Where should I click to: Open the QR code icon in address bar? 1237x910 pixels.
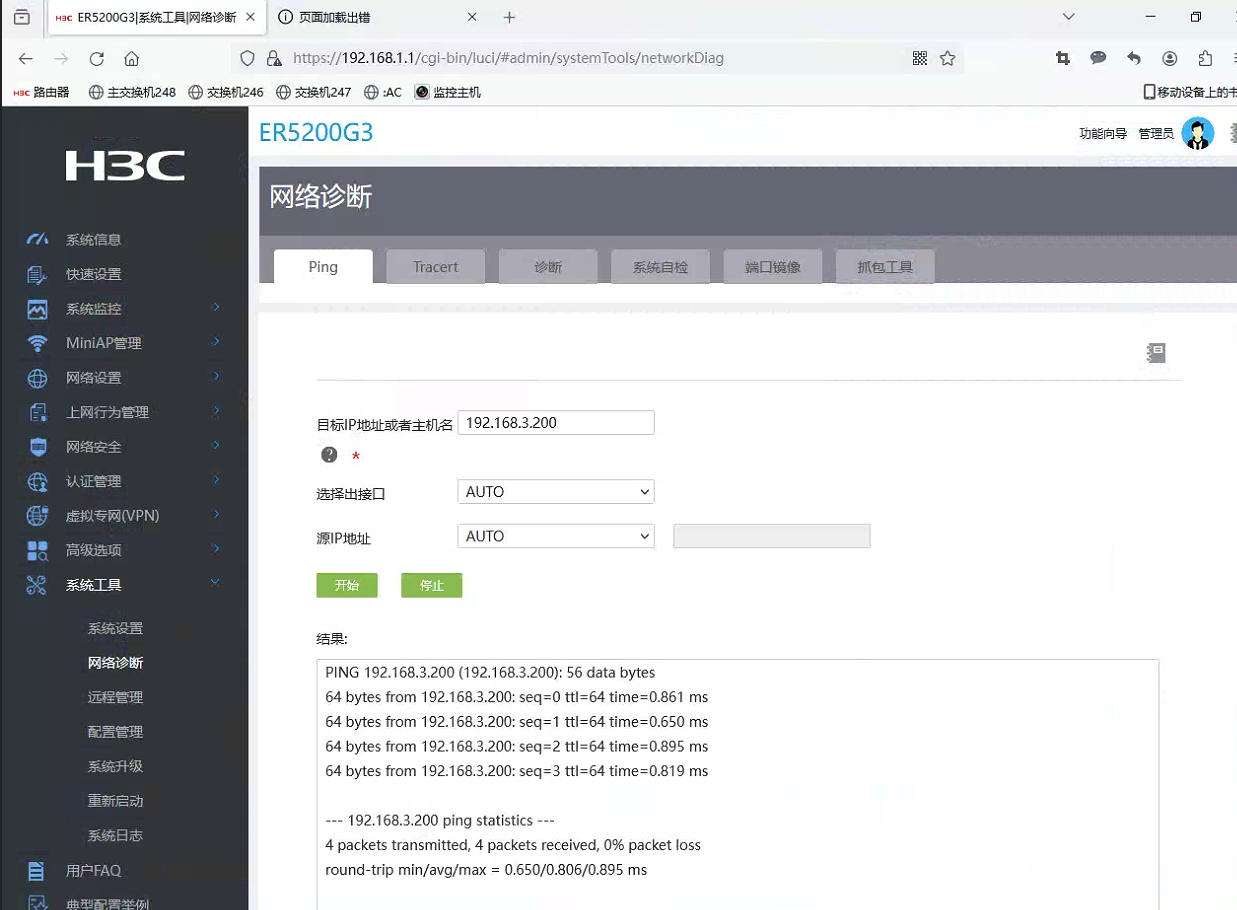click(x=920, y=58)
